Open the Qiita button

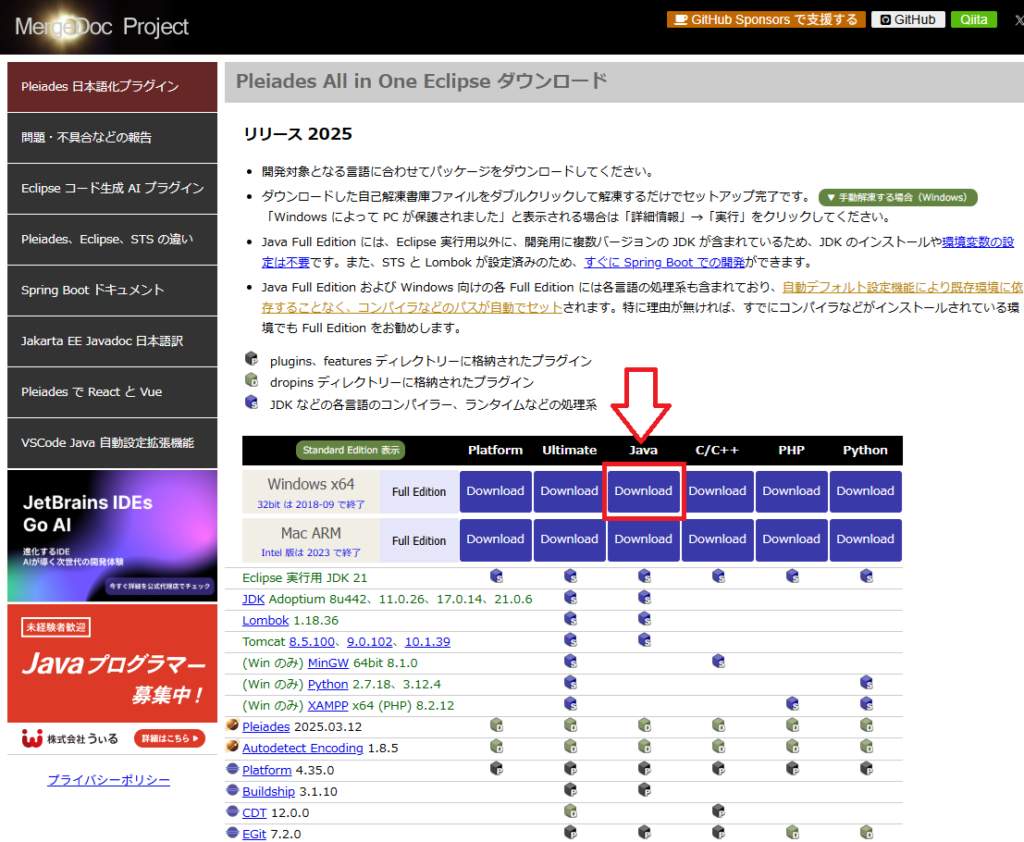point(973,20)
